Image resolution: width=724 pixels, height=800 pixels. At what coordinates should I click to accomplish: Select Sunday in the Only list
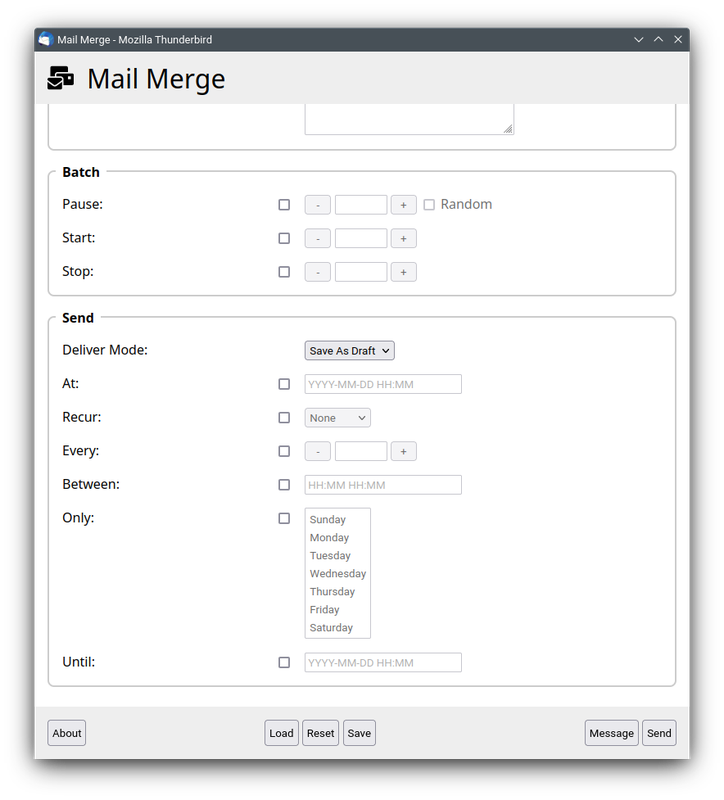338,519
